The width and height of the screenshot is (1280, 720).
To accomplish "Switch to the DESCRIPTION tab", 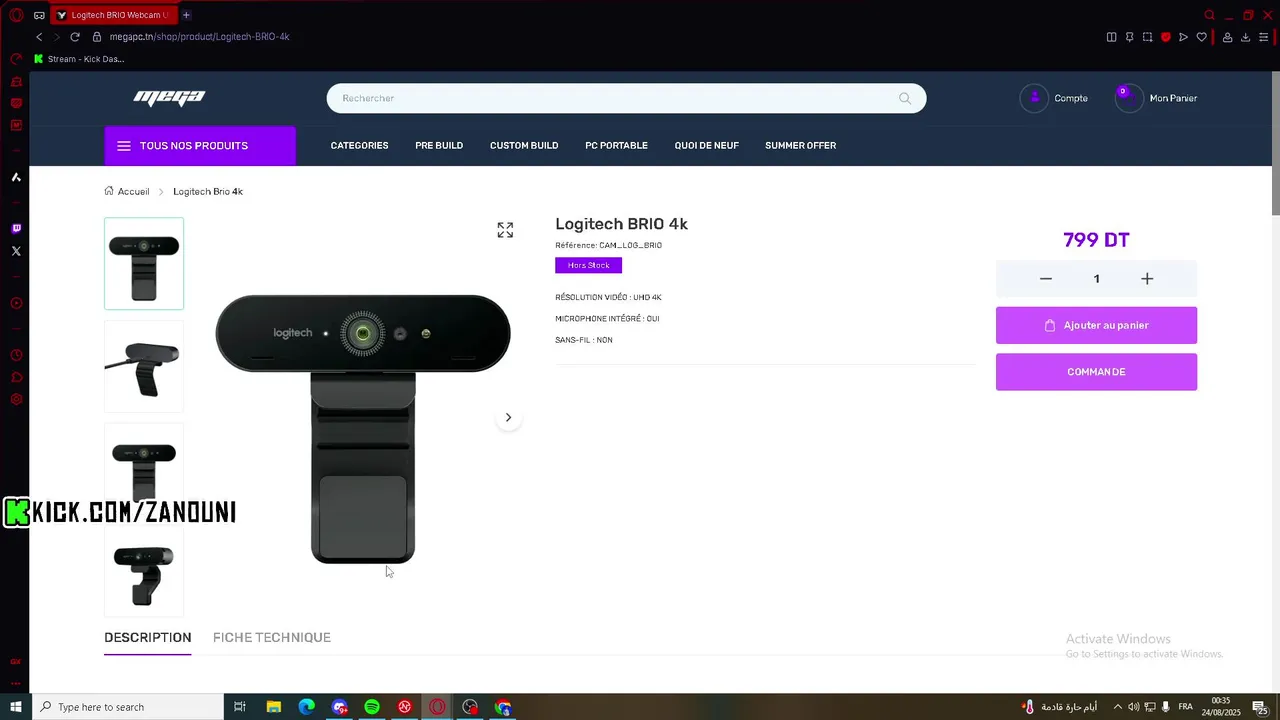I will click(x=147, y=637).
